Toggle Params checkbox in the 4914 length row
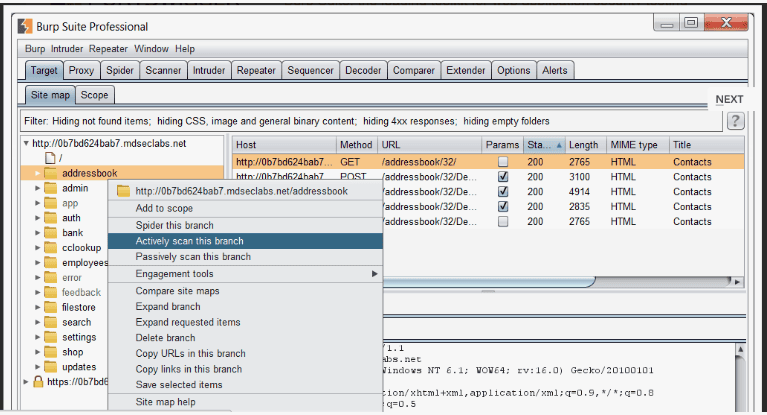Image resolution: width=767 pixels, height=415 pixels. tap(502, 192)
